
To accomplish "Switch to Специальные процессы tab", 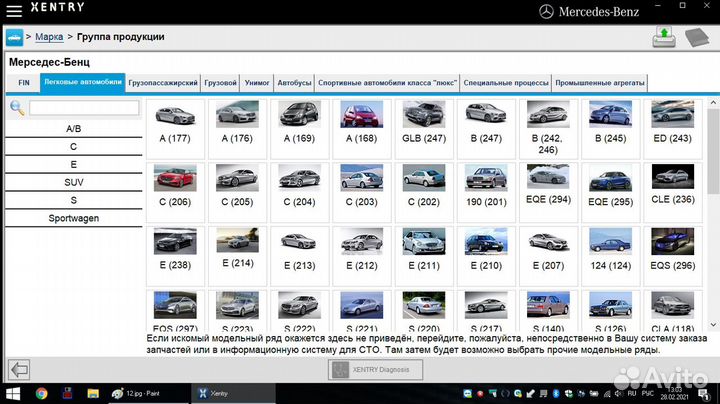I will pyautogui.click(x=506, y=83).
